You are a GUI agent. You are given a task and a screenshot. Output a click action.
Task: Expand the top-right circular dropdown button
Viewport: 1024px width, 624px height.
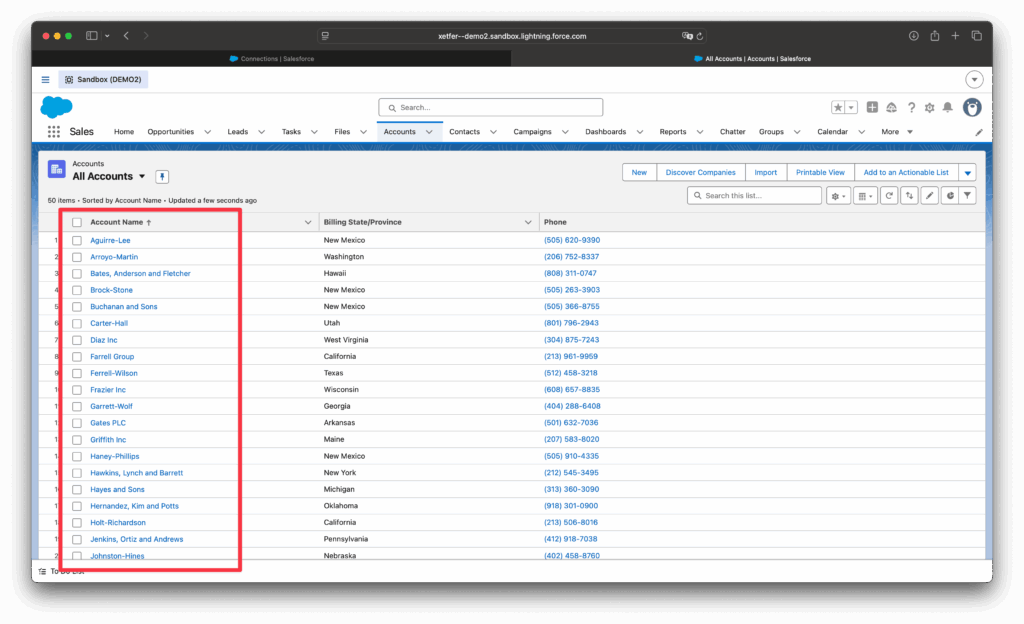click(x=974, y=80)
